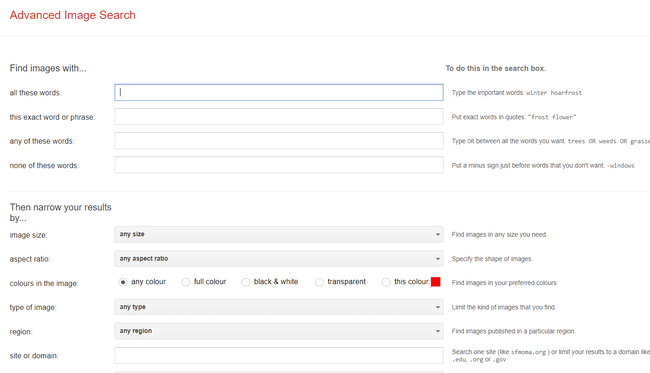Click the 'any of these words:' label
The height and width of the screenshot is (373, 650).
pos(42,141)
